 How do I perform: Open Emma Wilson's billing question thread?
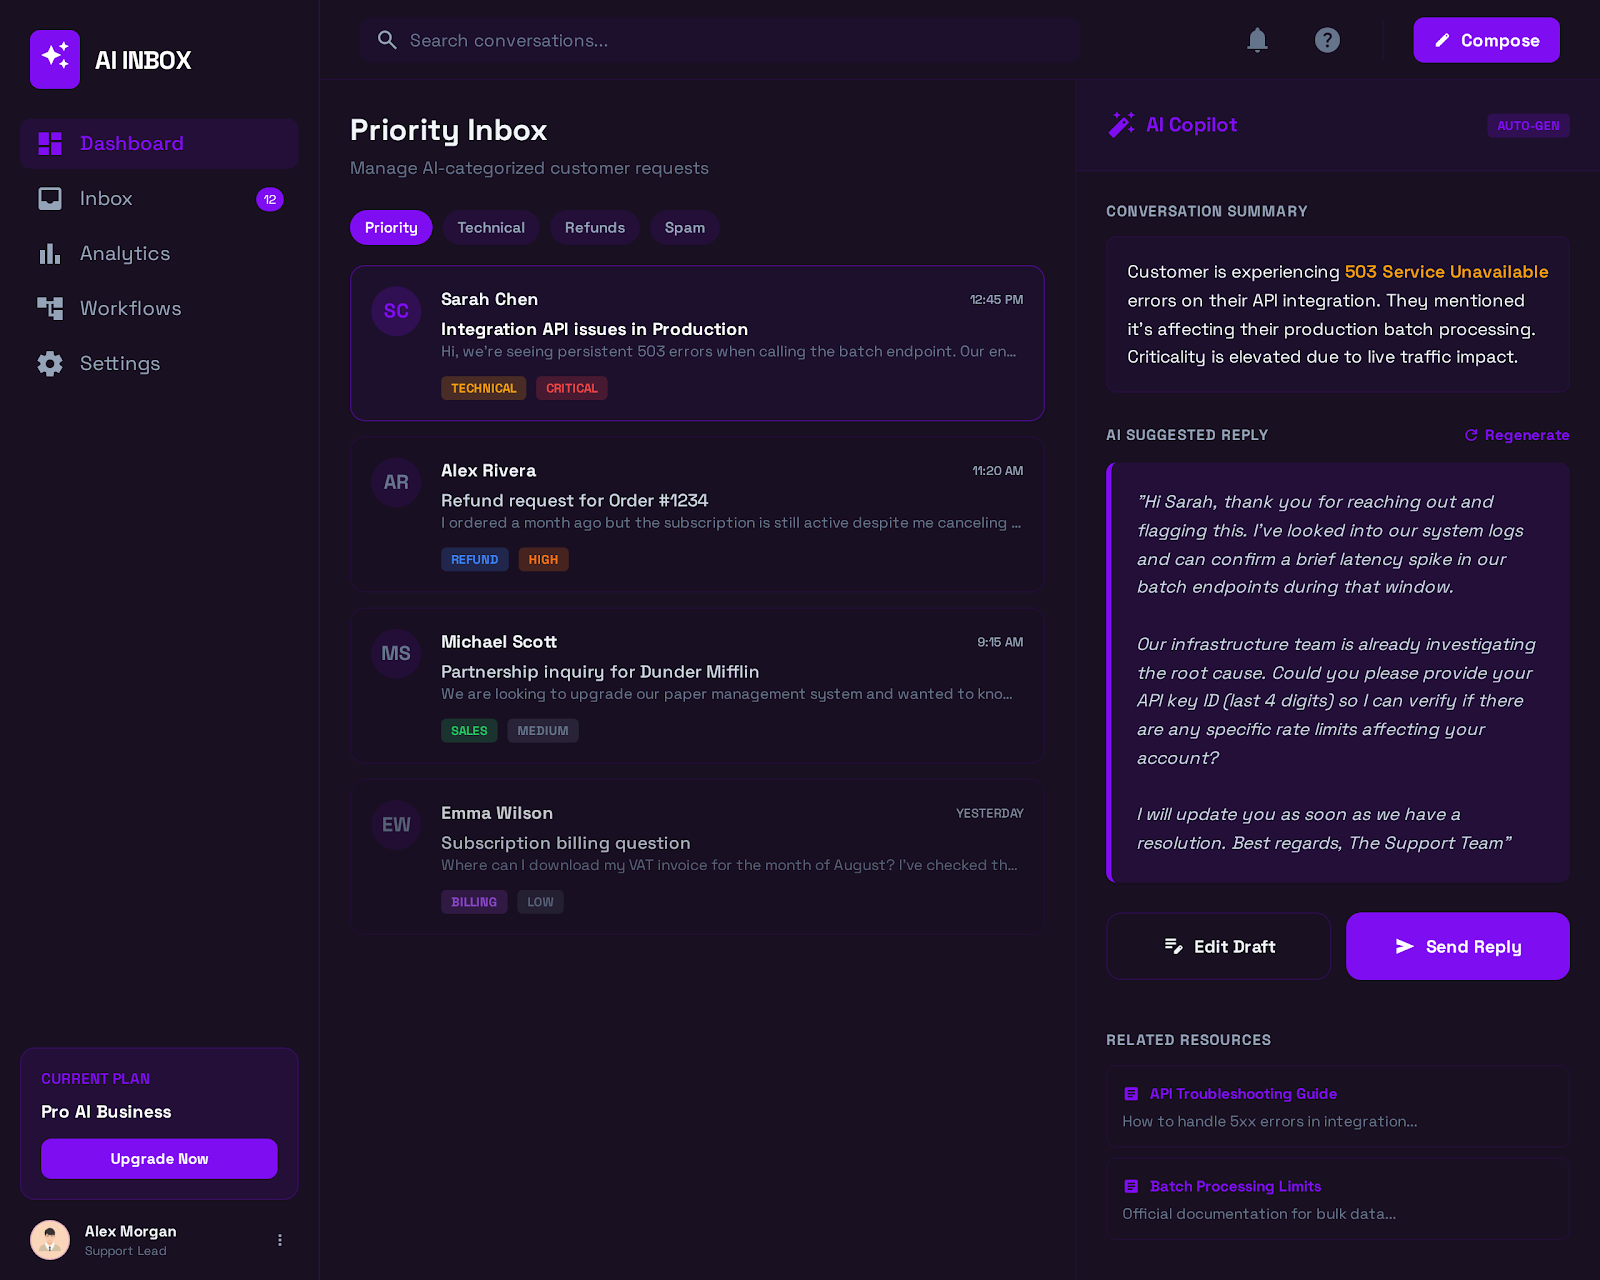click(697, 855)
